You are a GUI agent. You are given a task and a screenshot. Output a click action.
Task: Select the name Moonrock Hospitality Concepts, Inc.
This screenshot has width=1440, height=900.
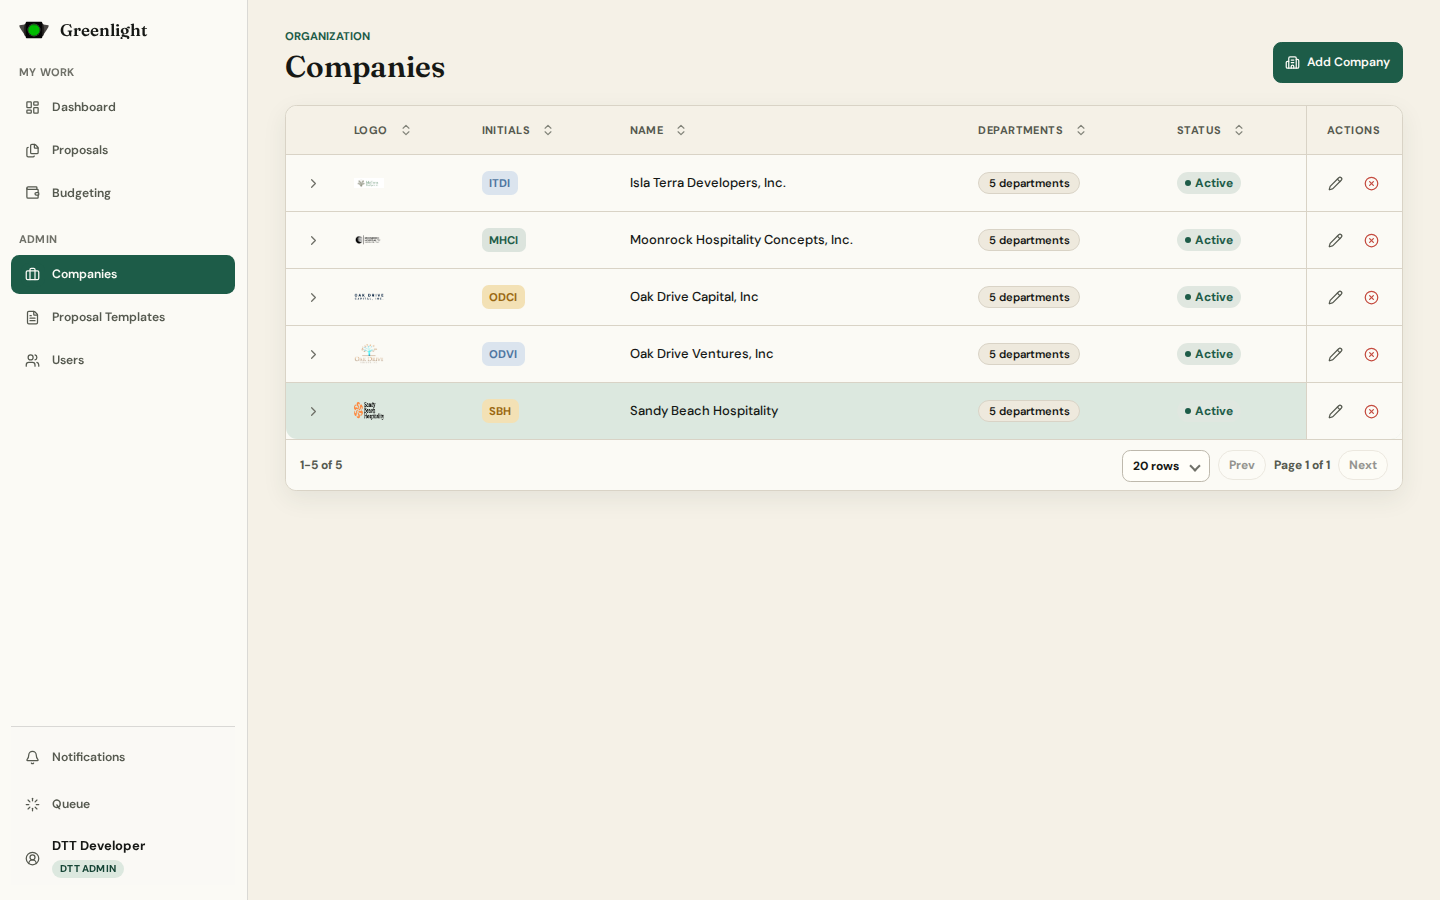[741, 240]
